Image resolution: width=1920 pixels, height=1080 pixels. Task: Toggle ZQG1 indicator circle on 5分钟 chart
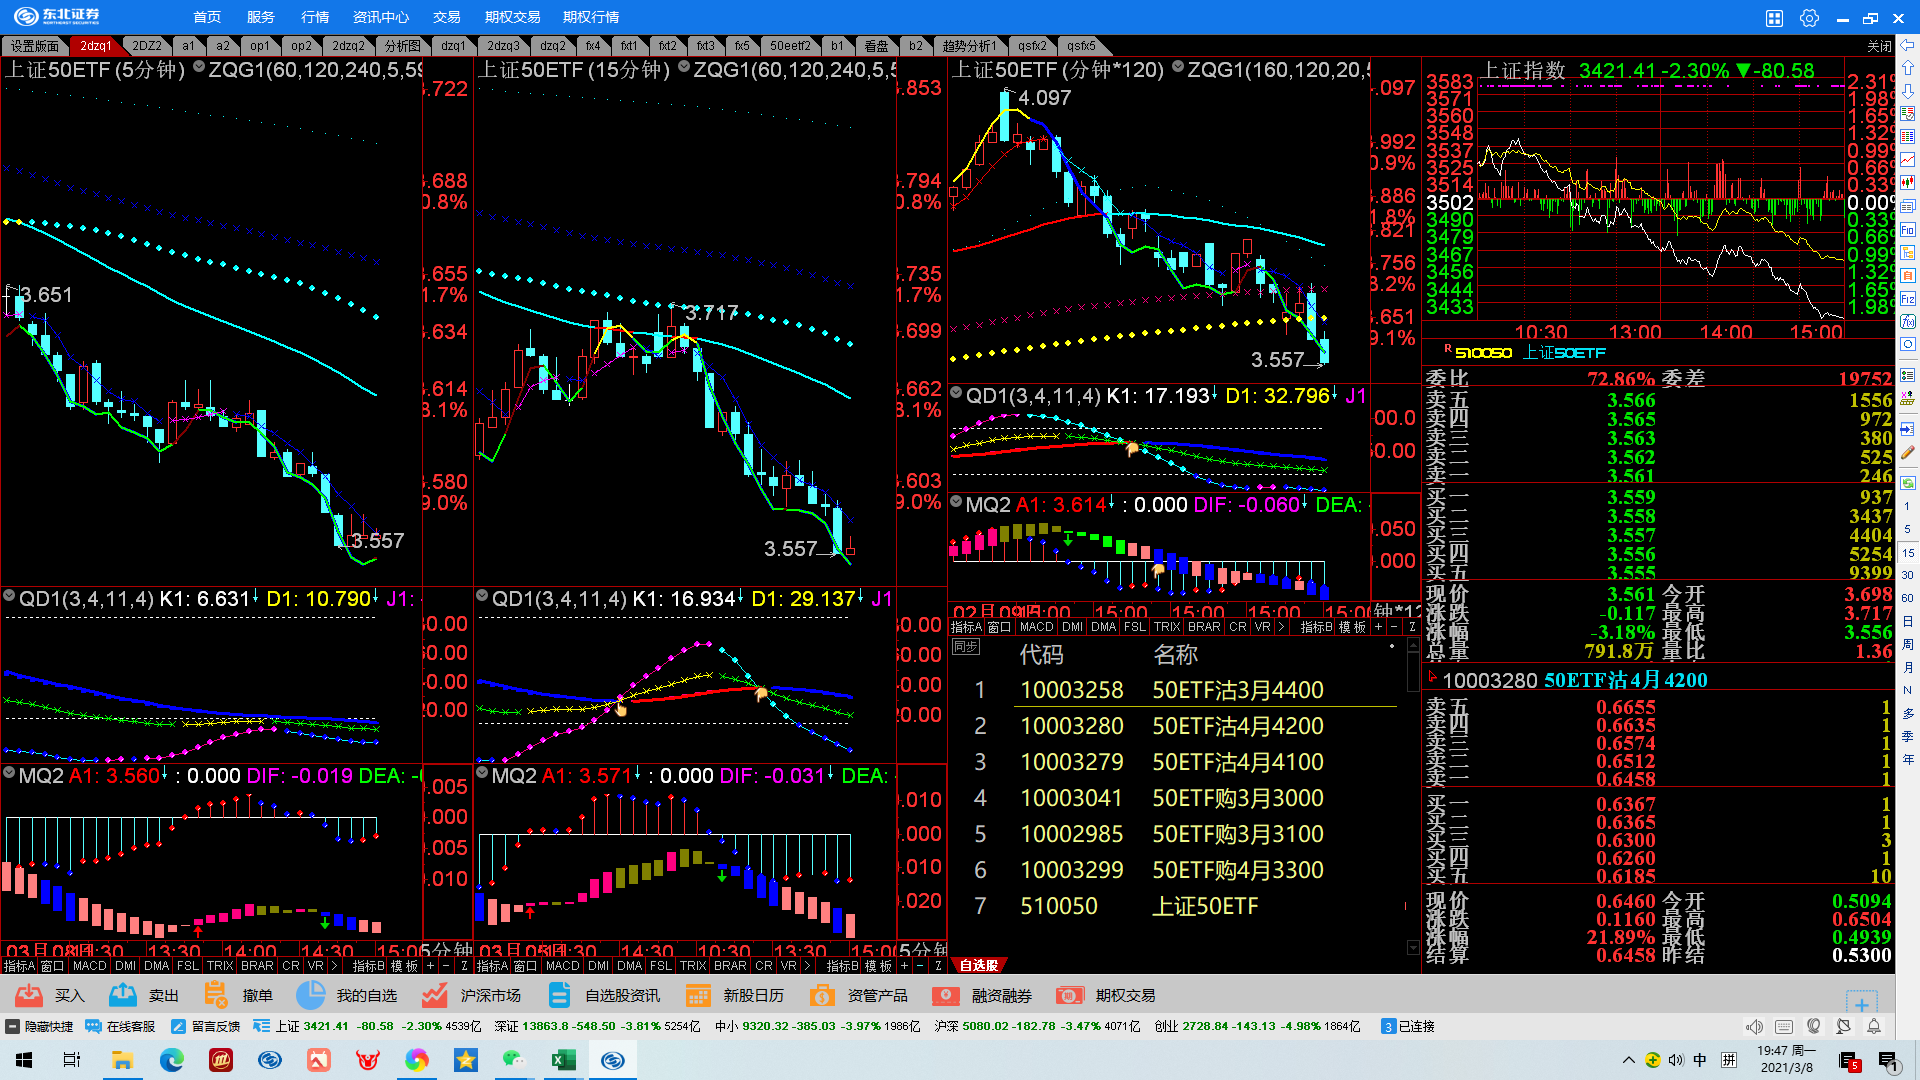click(199, 68)
